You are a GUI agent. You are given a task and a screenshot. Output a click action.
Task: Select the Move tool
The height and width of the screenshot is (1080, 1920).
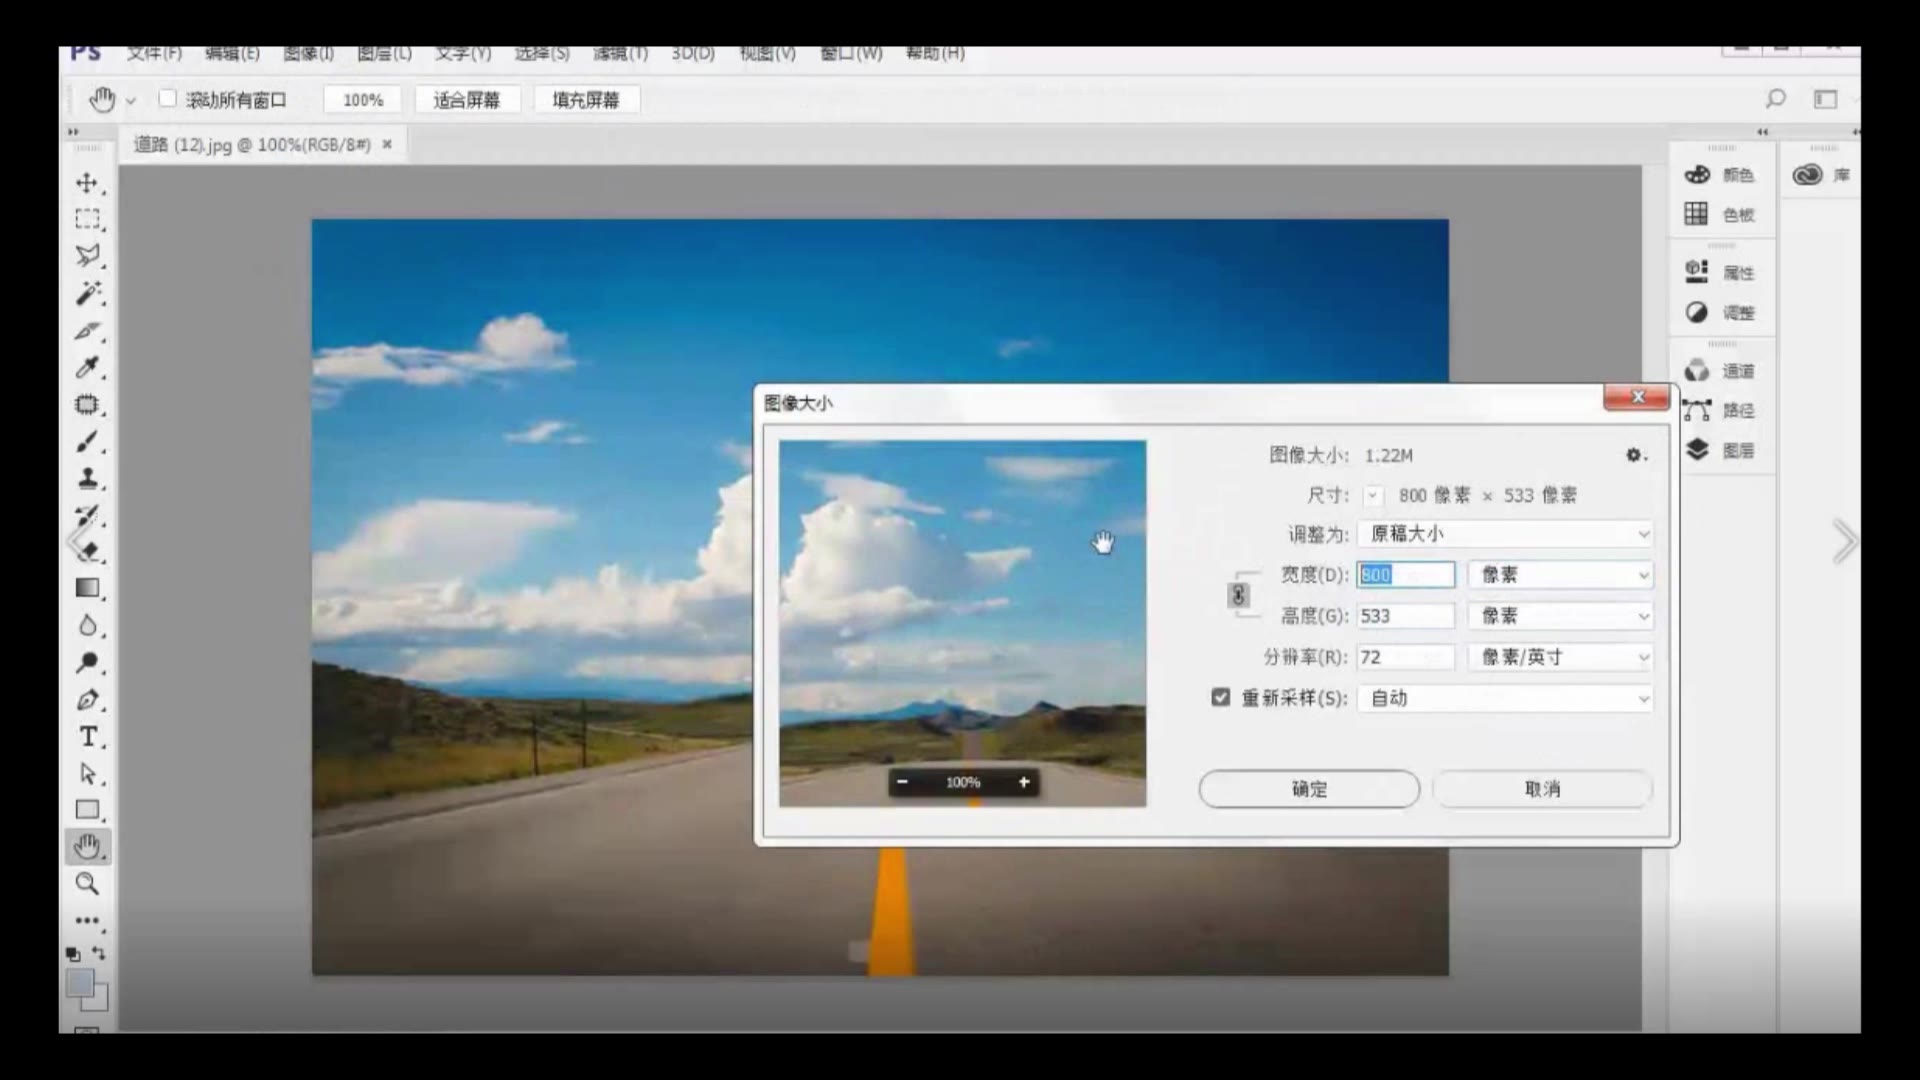[x=88, y=183]
